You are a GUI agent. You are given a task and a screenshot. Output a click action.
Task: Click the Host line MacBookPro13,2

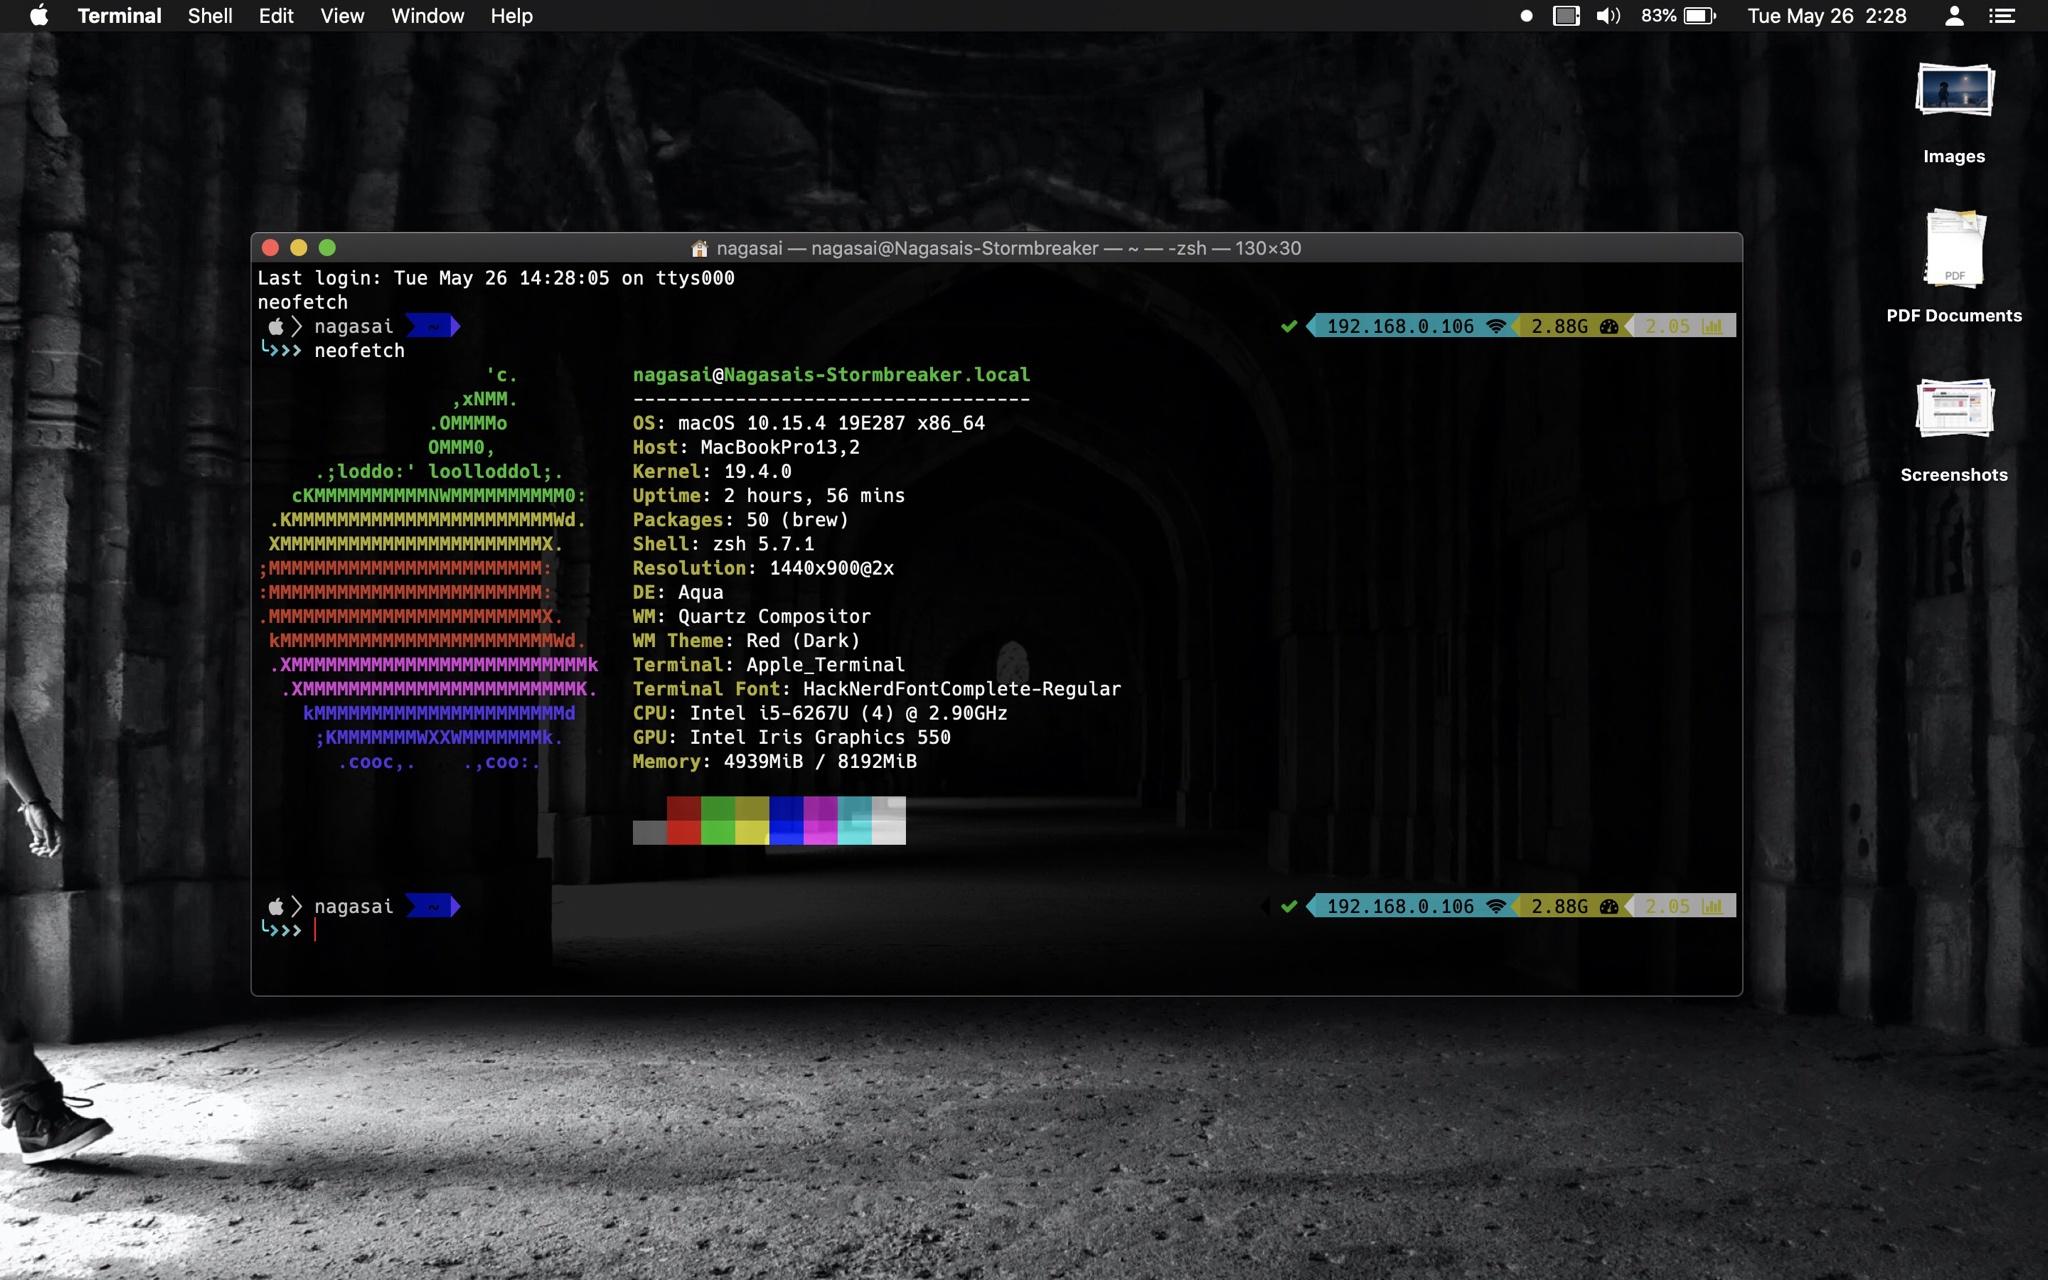tap(746, 447)
